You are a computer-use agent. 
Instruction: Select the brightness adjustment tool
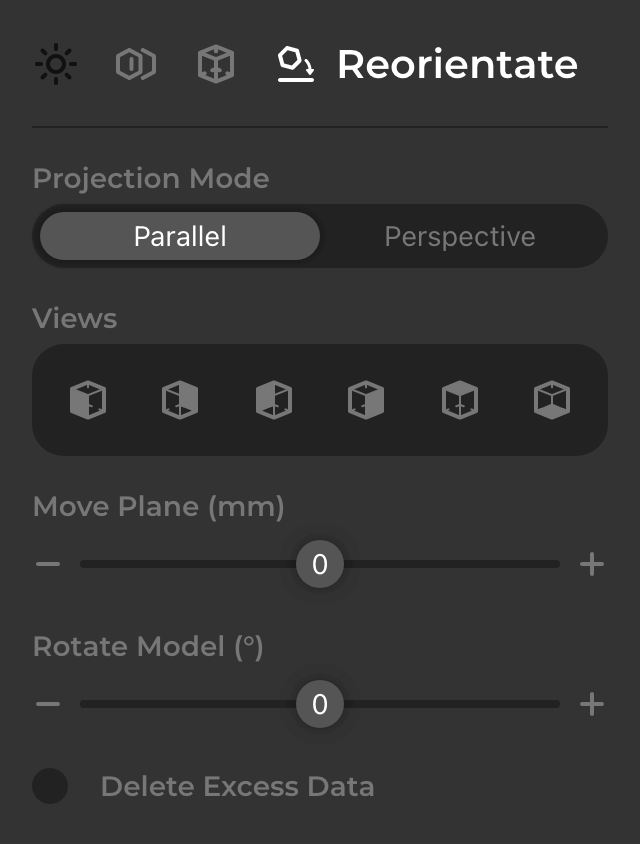[56, 63]
